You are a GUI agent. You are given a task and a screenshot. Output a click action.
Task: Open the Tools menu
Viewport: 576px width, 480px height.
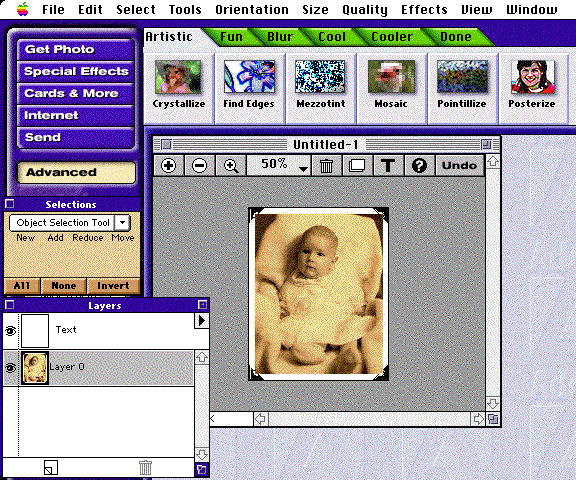[185, 10]
